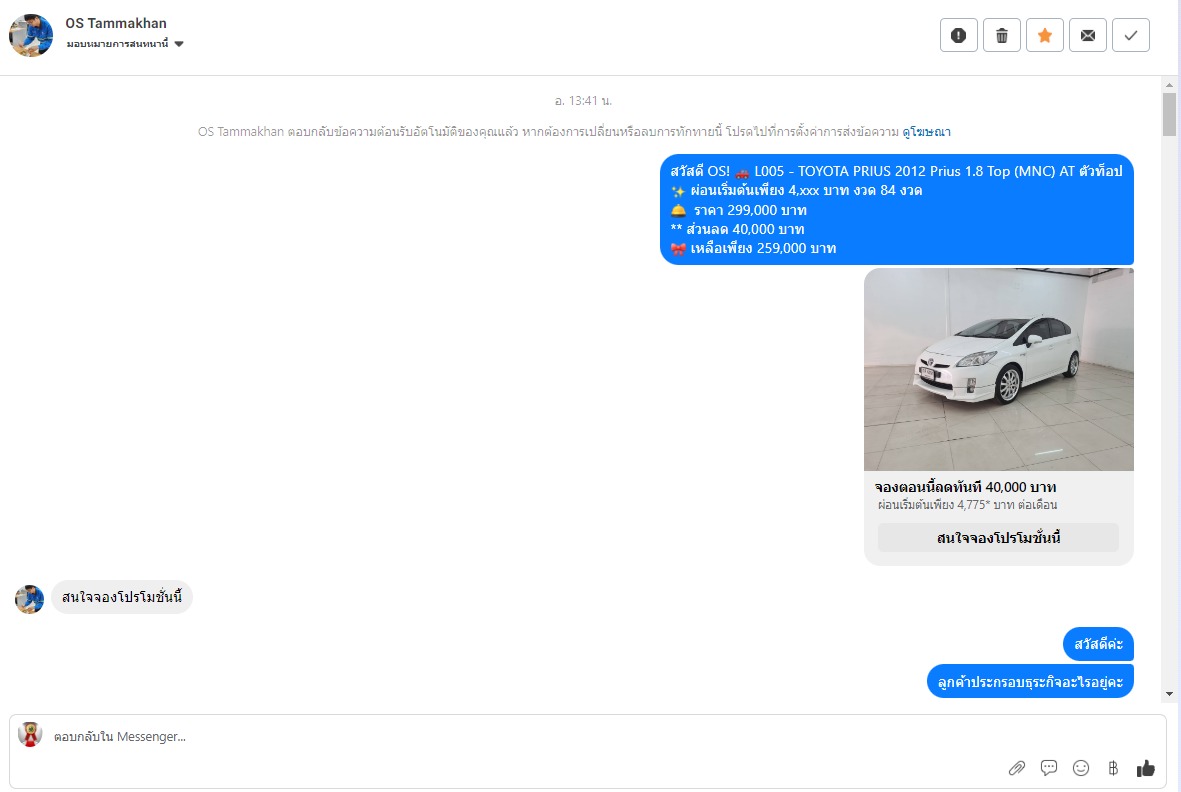Click the จองตอนนี้ลดทันที 40,000 บาท card title
Screen dimensions: 1181x792
966,487
